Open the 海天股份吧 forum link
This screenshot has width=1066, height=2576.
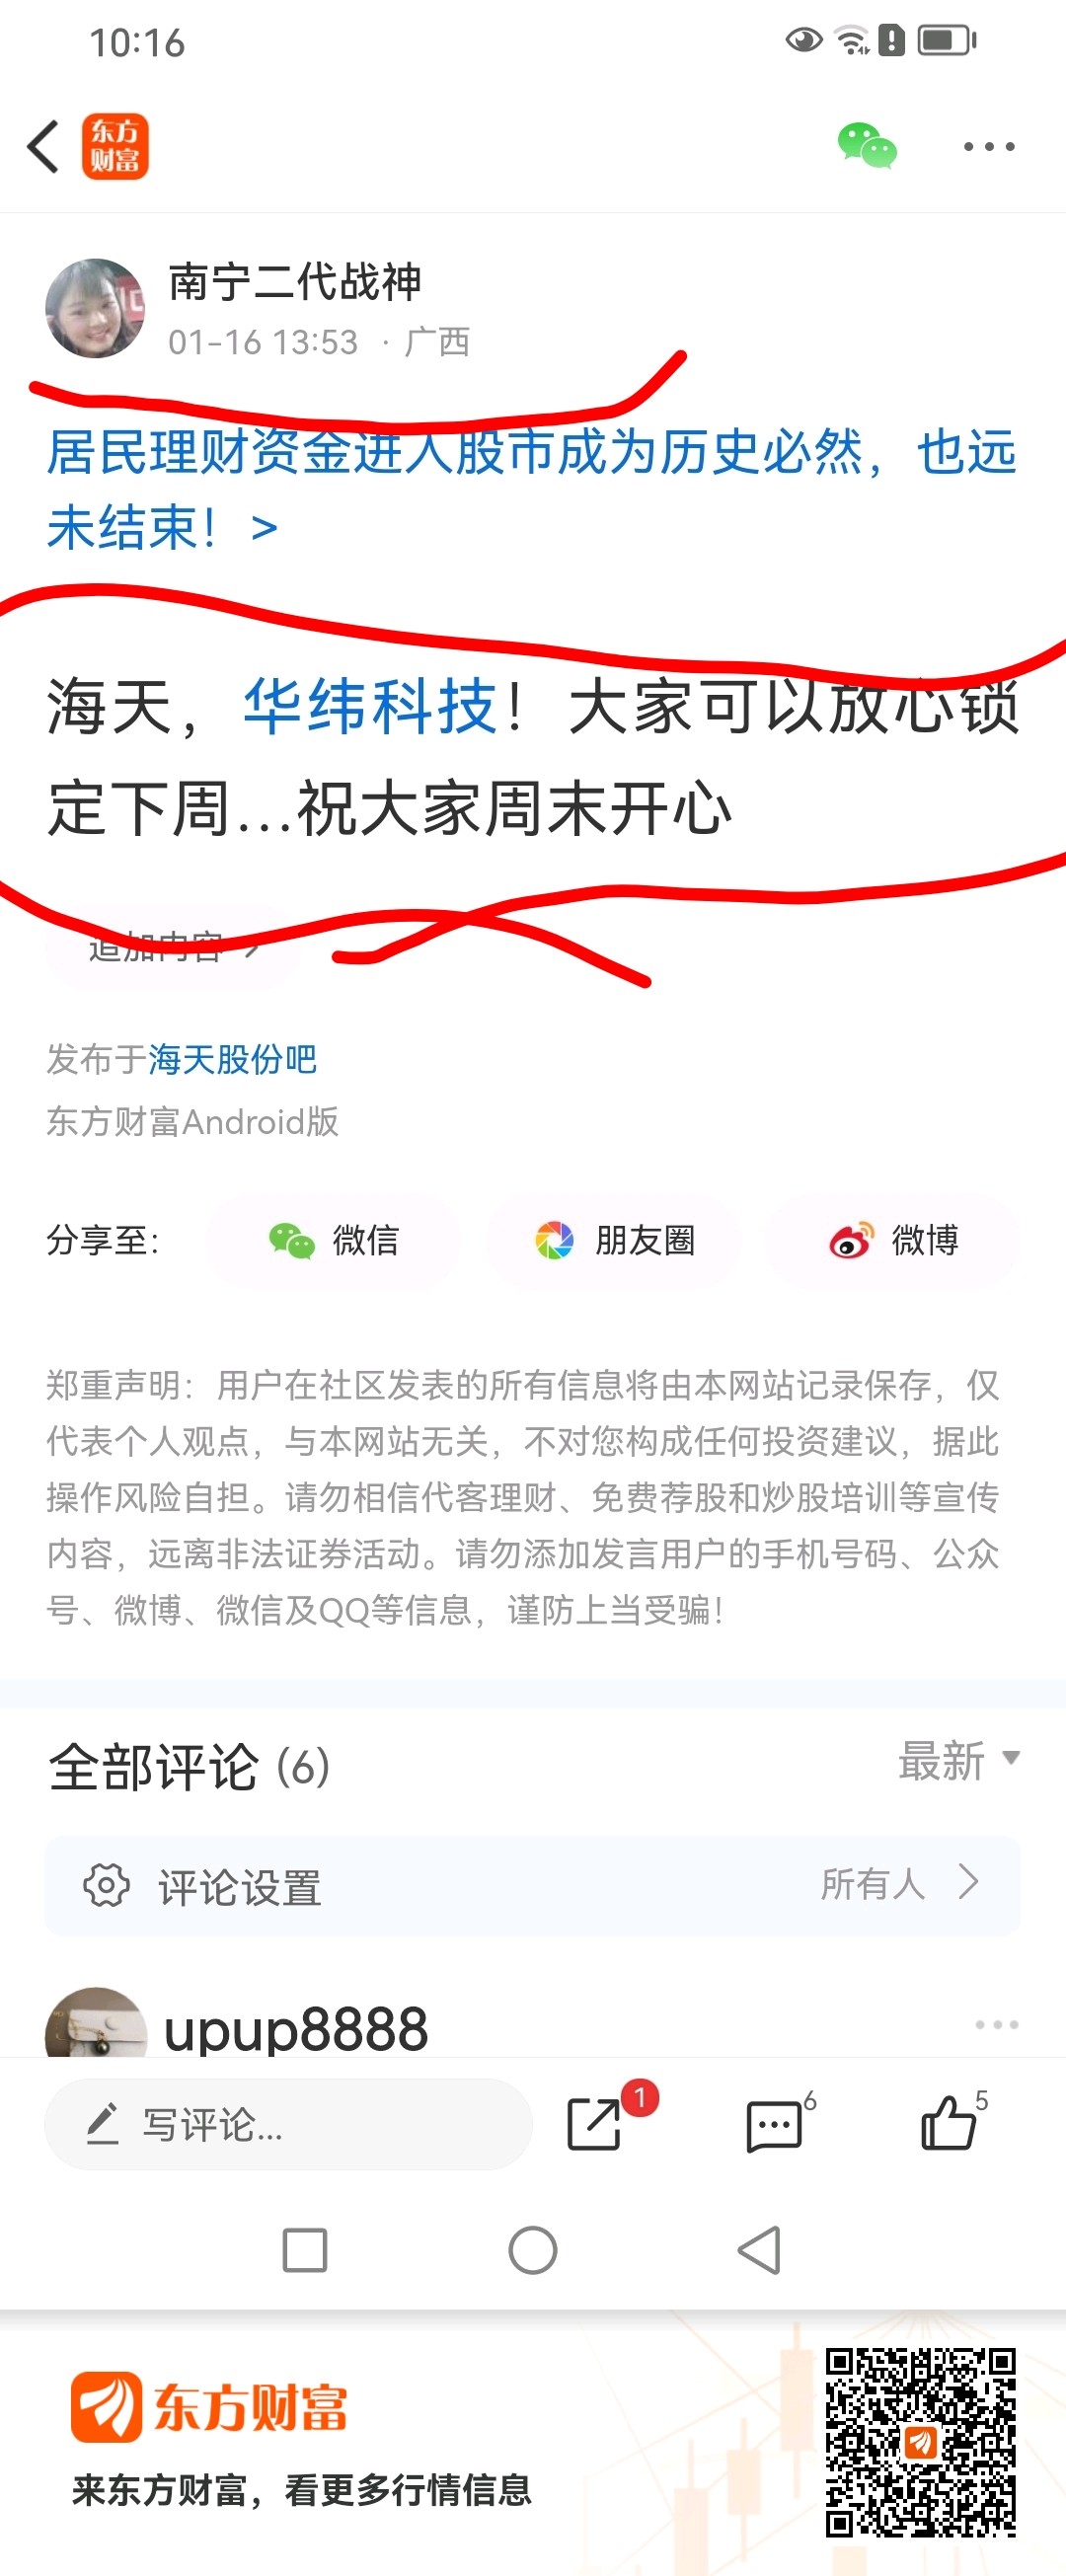coord(232,1059)
